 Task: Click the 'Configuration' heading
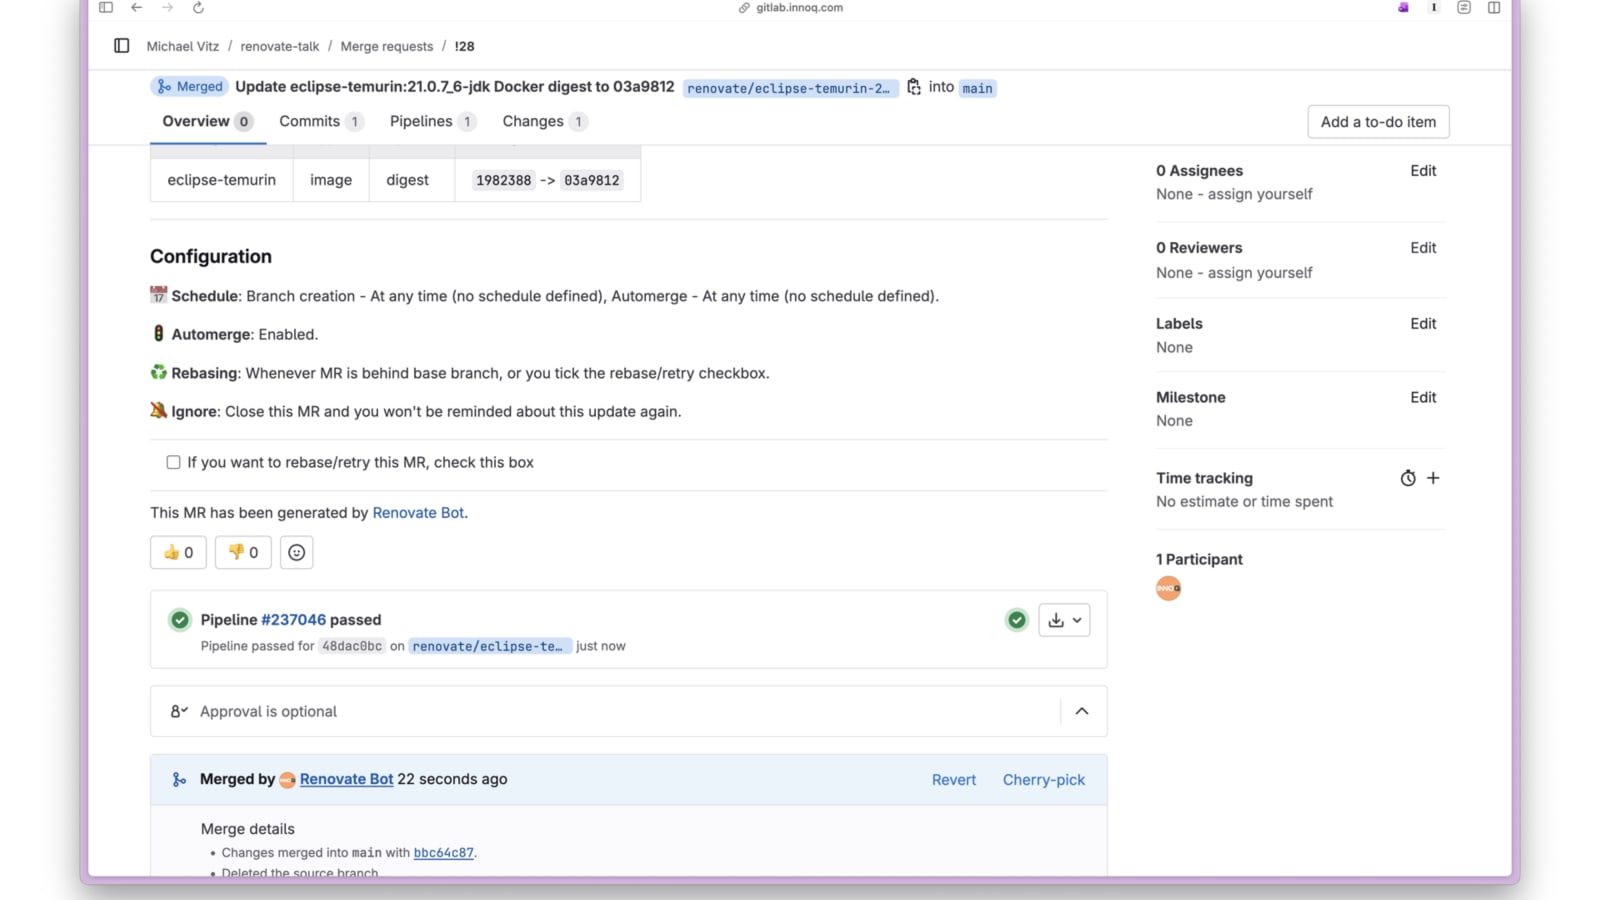coord(211,257)
